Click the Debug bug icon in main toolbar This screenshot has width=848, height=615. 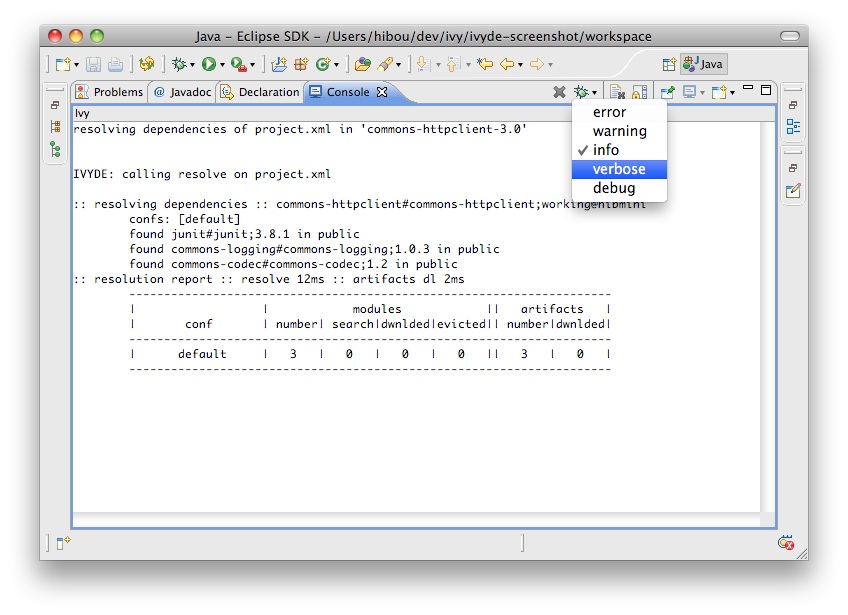[x=179, y=64]
